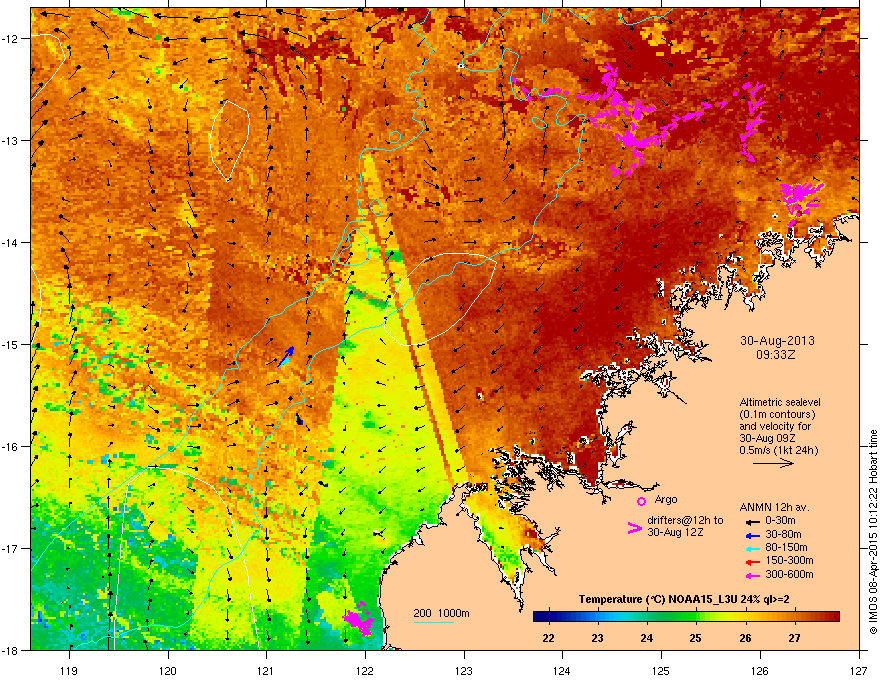The image size is (880, 680).
Task: Click the colorbar tick label 22
Action: [548, 638]
